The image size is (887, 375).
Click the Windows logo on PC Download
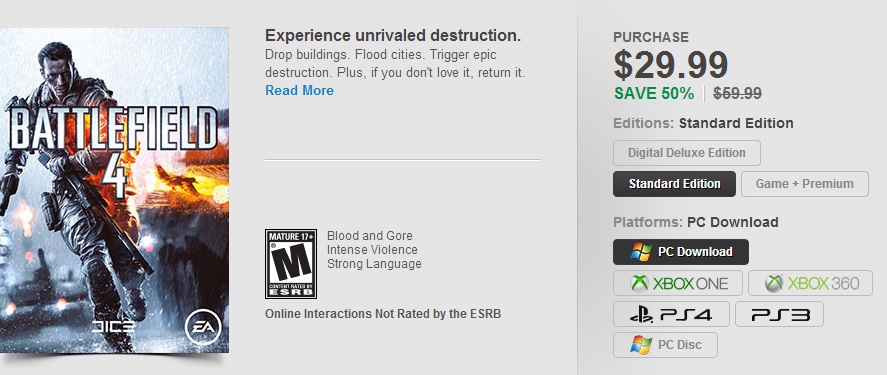point(641,252)
